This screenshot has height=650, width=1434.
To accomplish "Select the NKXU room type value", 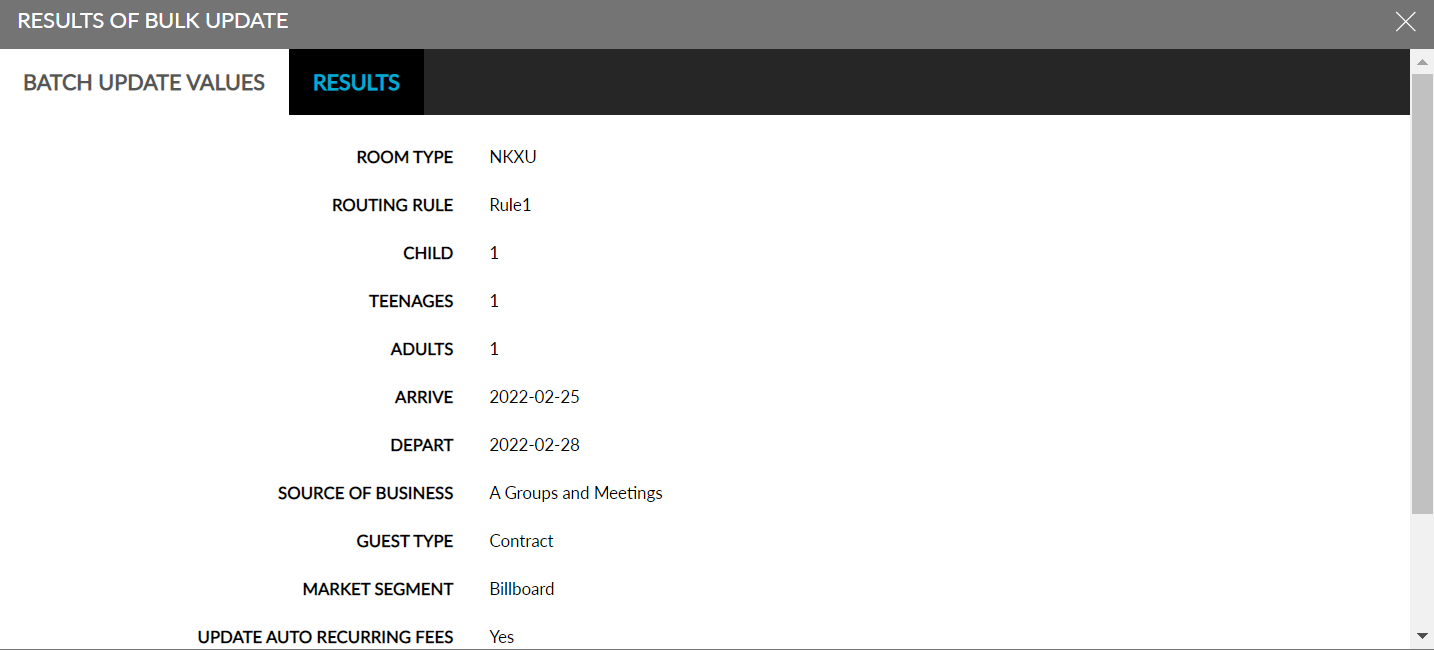I will 511,157.
